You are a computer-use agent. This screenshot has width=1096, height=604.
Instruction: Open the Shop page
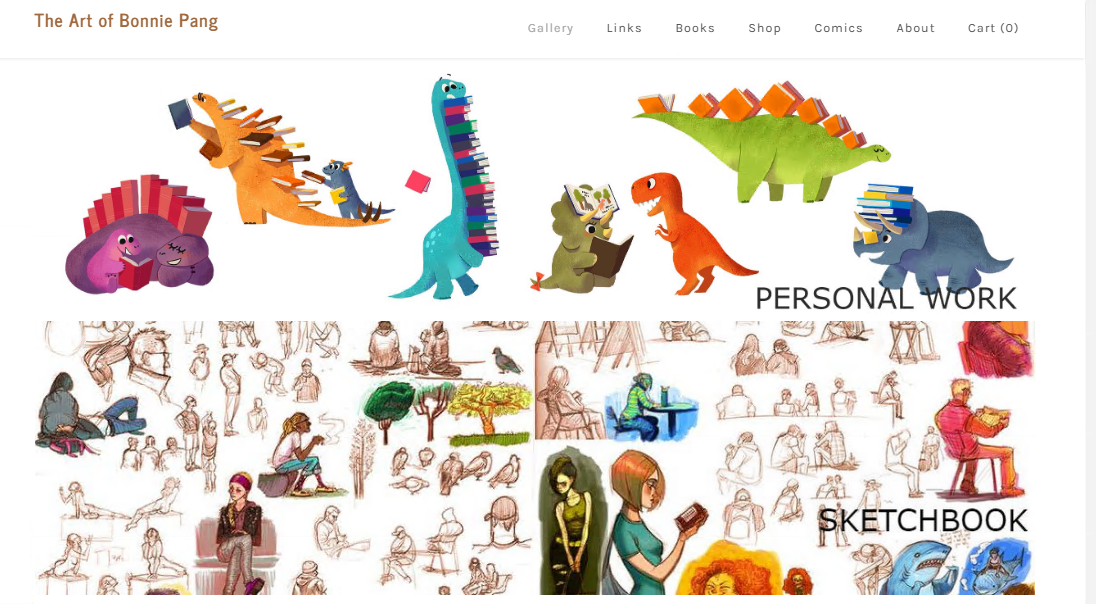765,28
